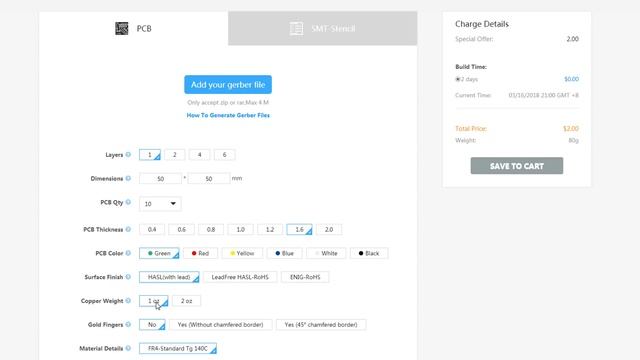Open the Layers info help icon
The height and width of the screenshot is (360, 640).
point(128,154)
